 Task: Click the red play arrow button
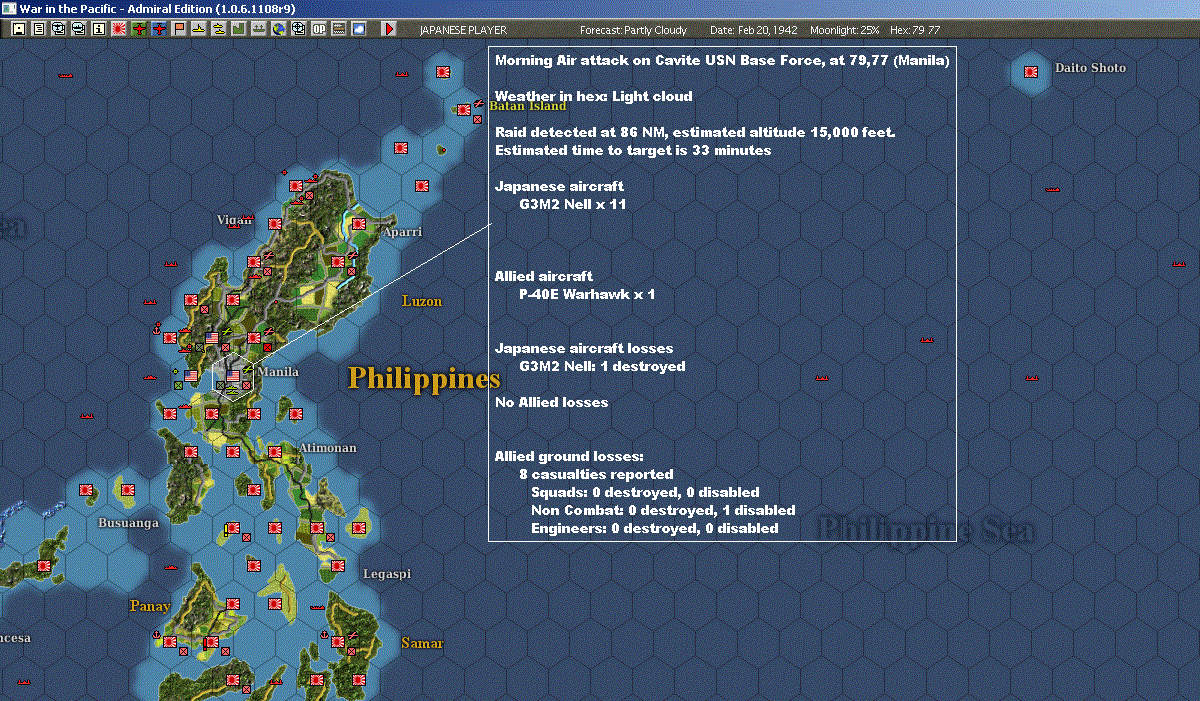point(389,30)
